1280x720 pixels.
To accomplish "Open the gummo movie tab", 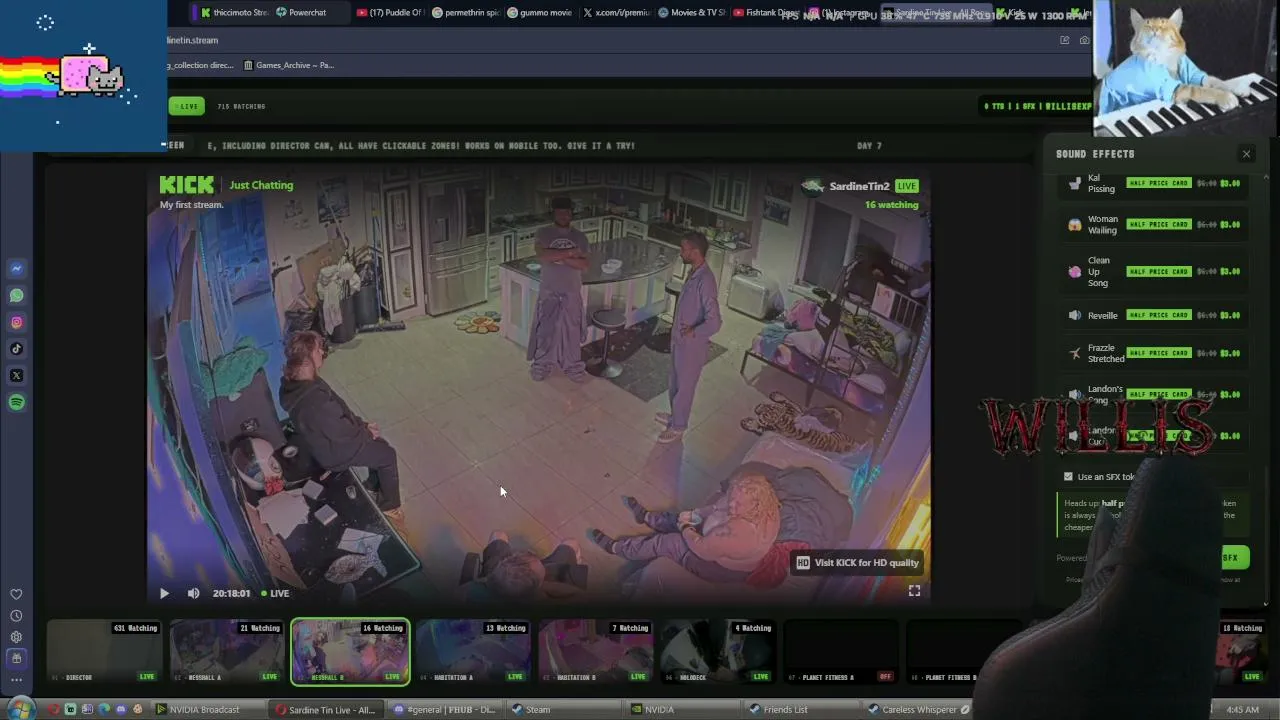I will tap(540, 13).
